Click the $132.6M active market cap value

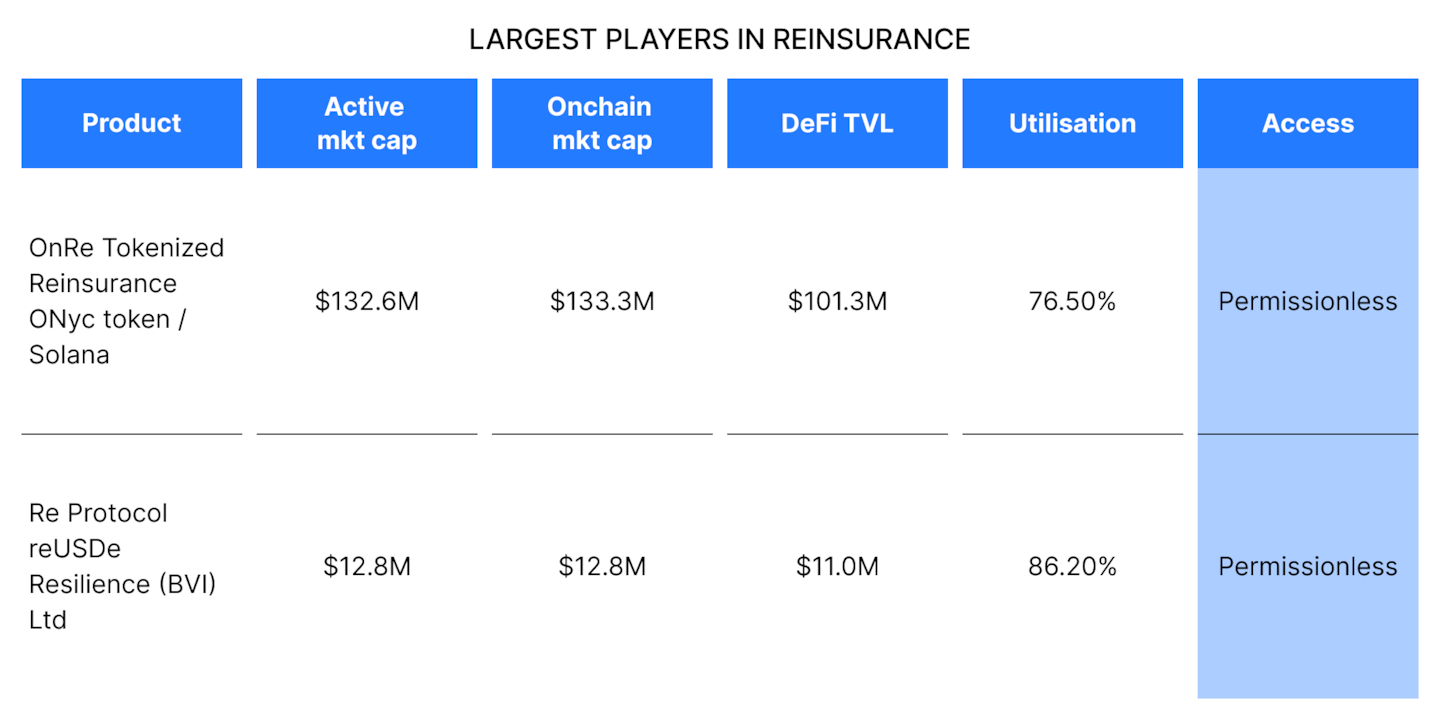[x=366, y=301]
